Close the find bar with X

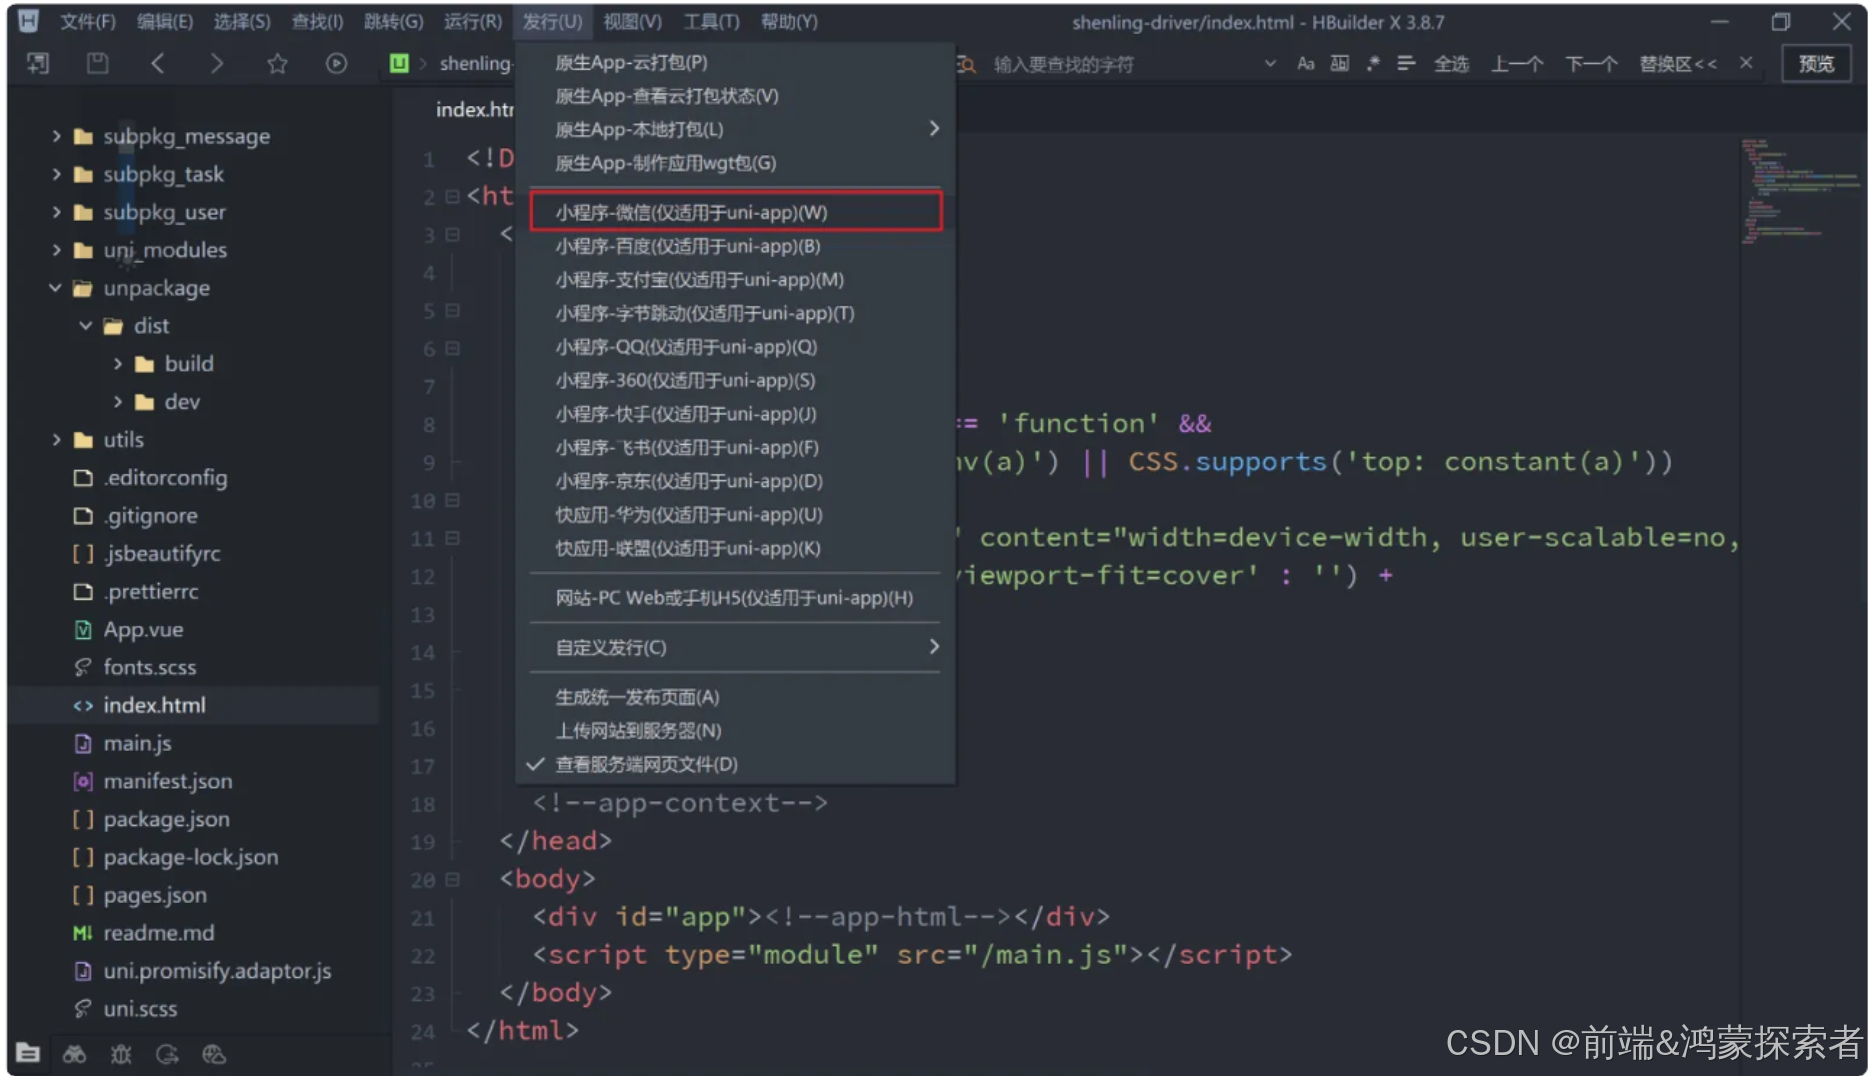1745,62
